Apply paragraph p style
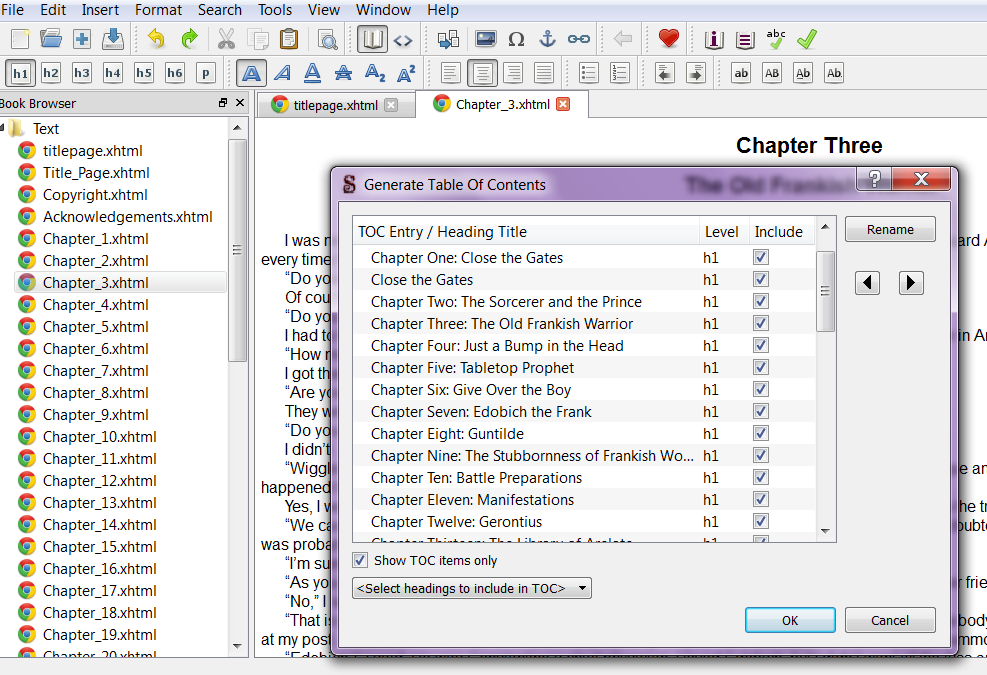The image size is (987, 675). click(x=205, y=73)
